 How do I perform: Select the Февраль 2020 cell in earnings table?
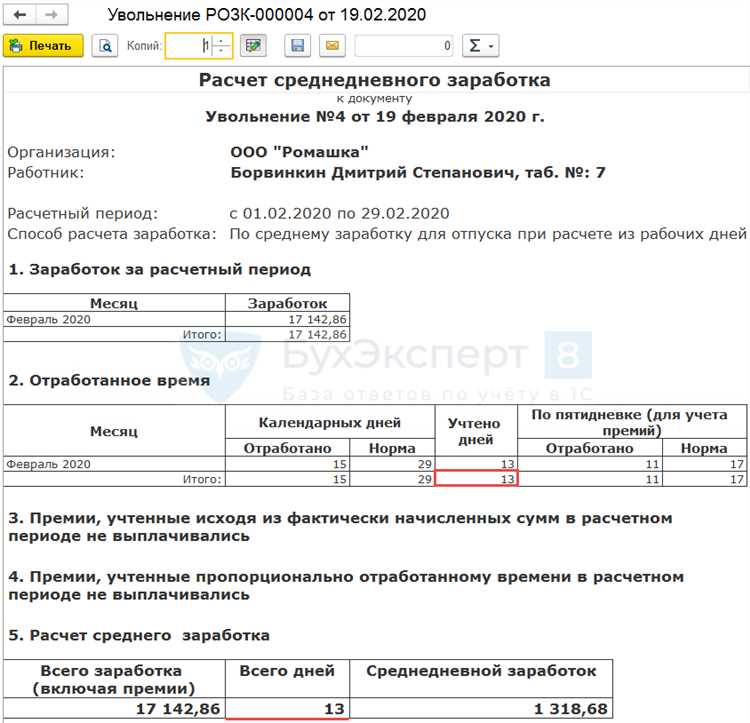pos(114,319)
